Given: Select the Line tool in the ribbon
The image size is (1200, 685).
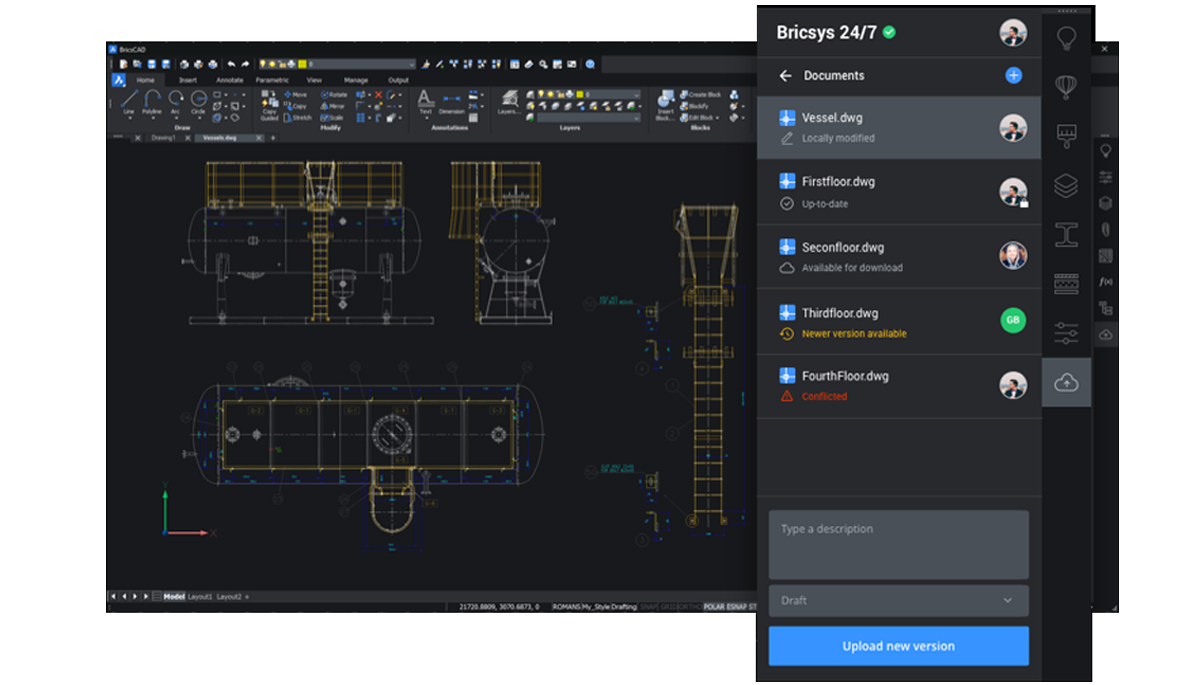Looking at the screenshot, I should pyautogui.click(x=129, y=103).
